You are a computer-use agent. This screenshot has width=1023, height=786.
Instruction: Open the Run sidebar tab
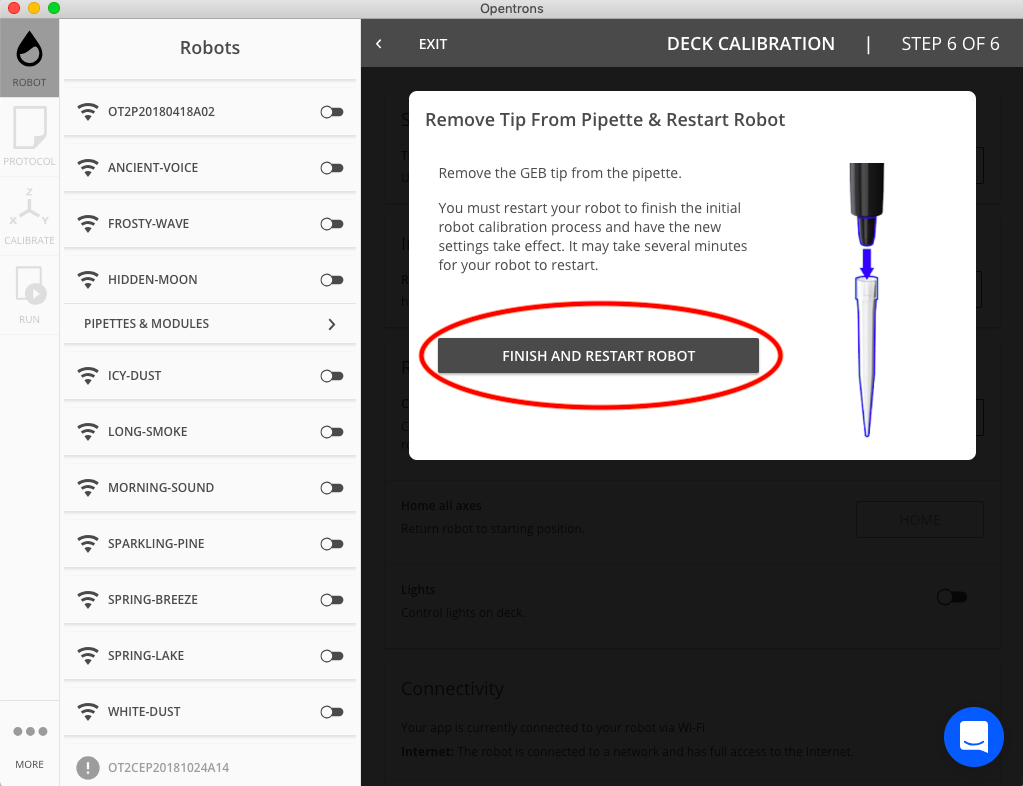pyautogui.click(x=29, y=295)
